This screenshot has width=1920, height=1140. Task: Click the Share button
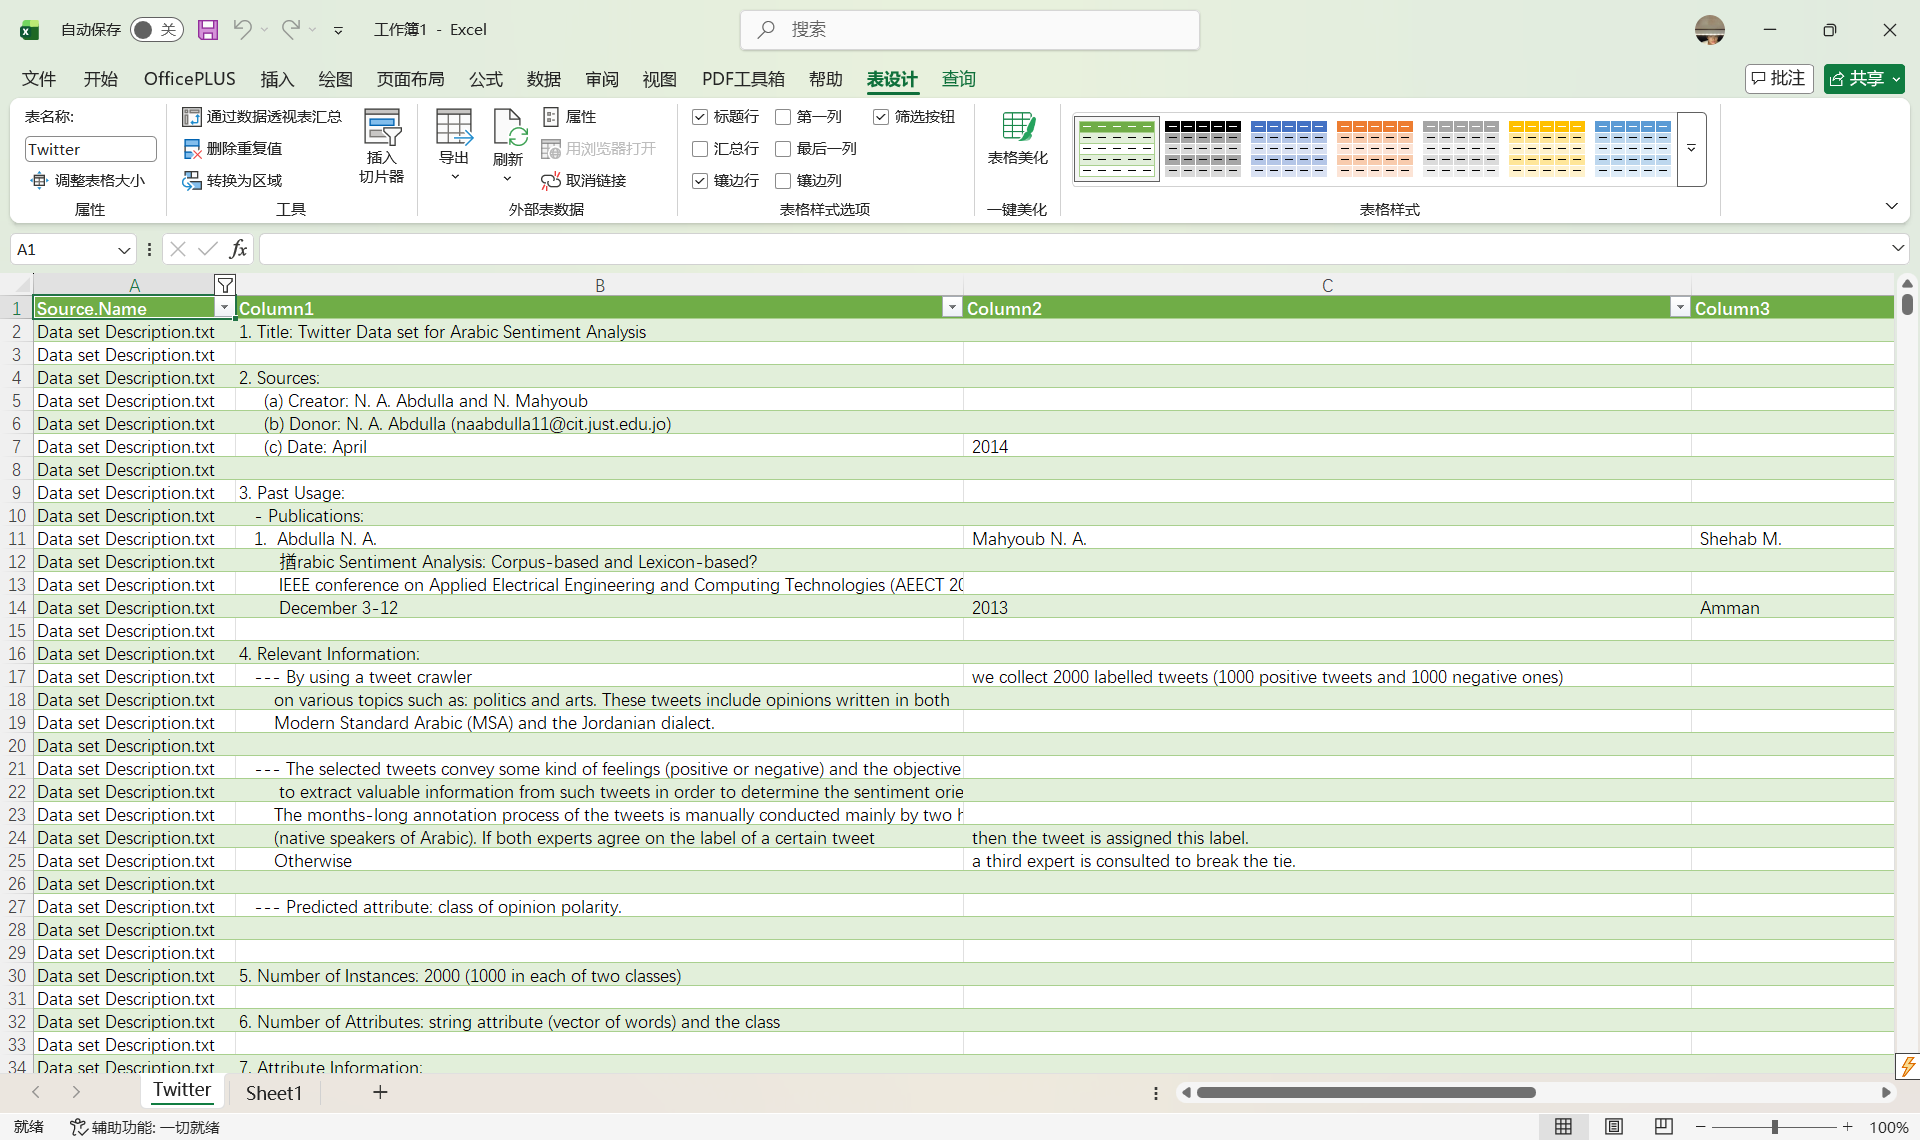point(1856,79)
